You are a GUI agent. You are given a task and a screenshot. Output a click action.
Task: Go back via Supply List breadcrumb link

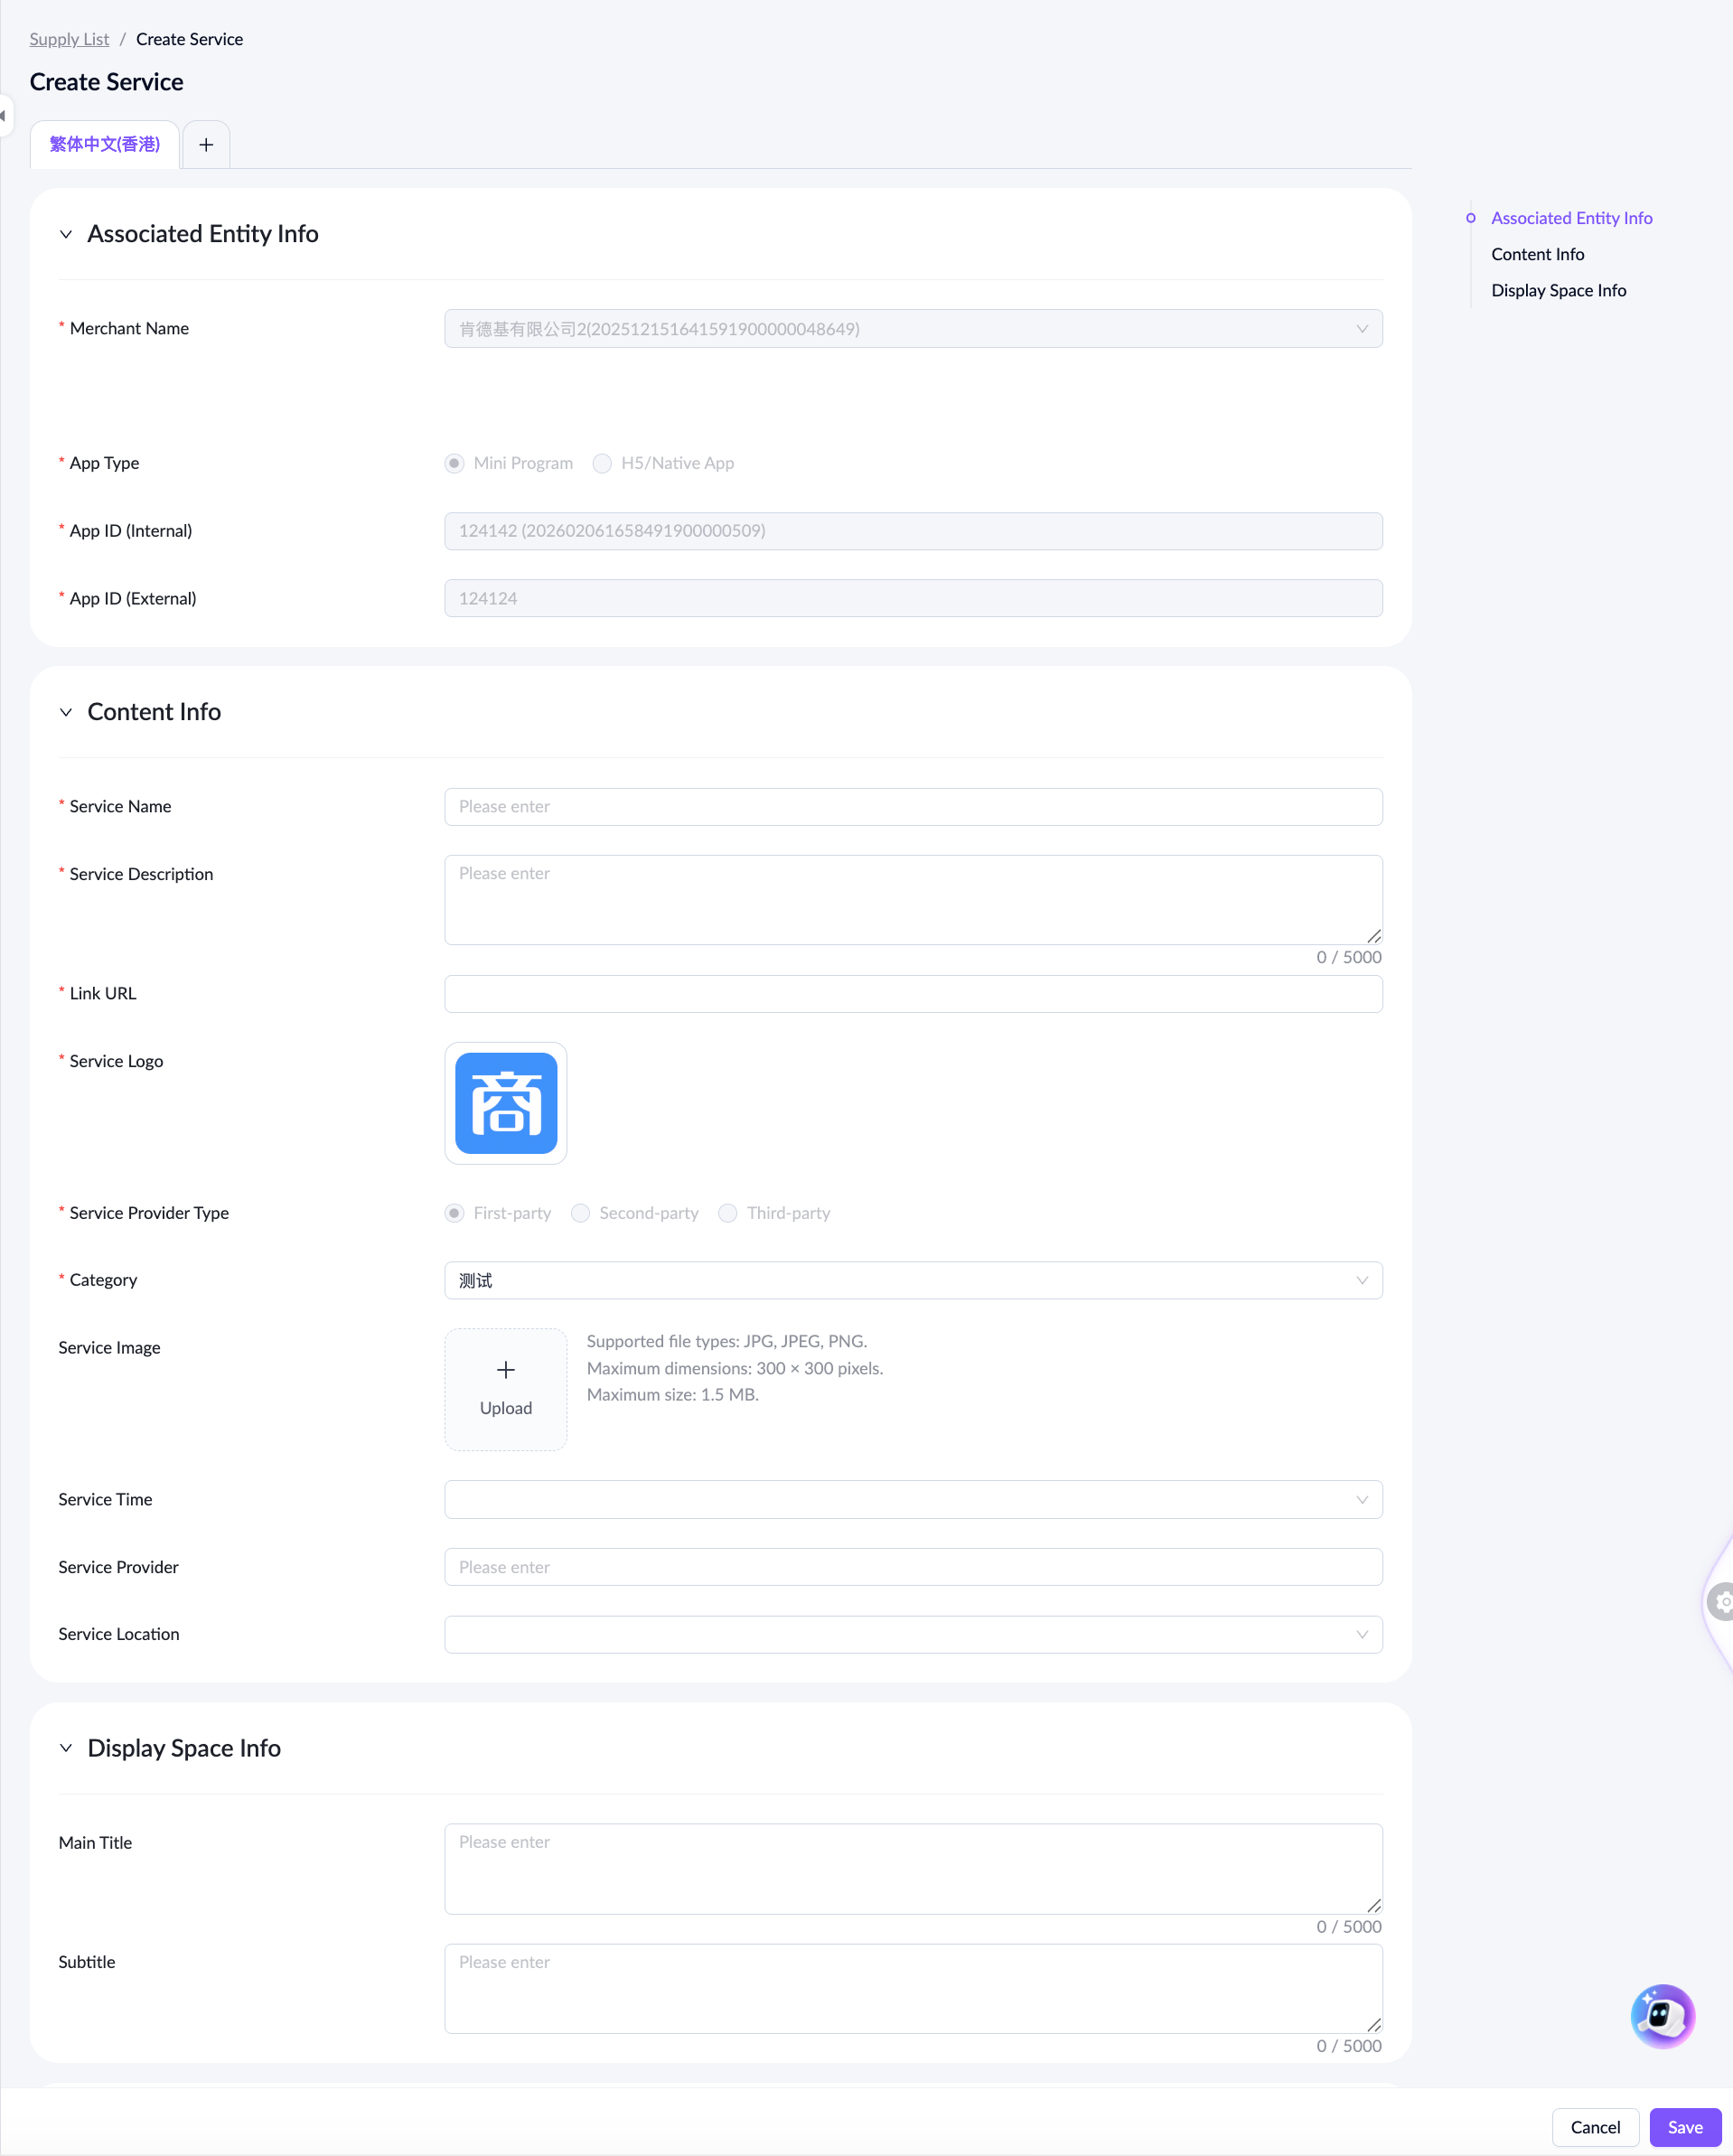coord(69,39)
